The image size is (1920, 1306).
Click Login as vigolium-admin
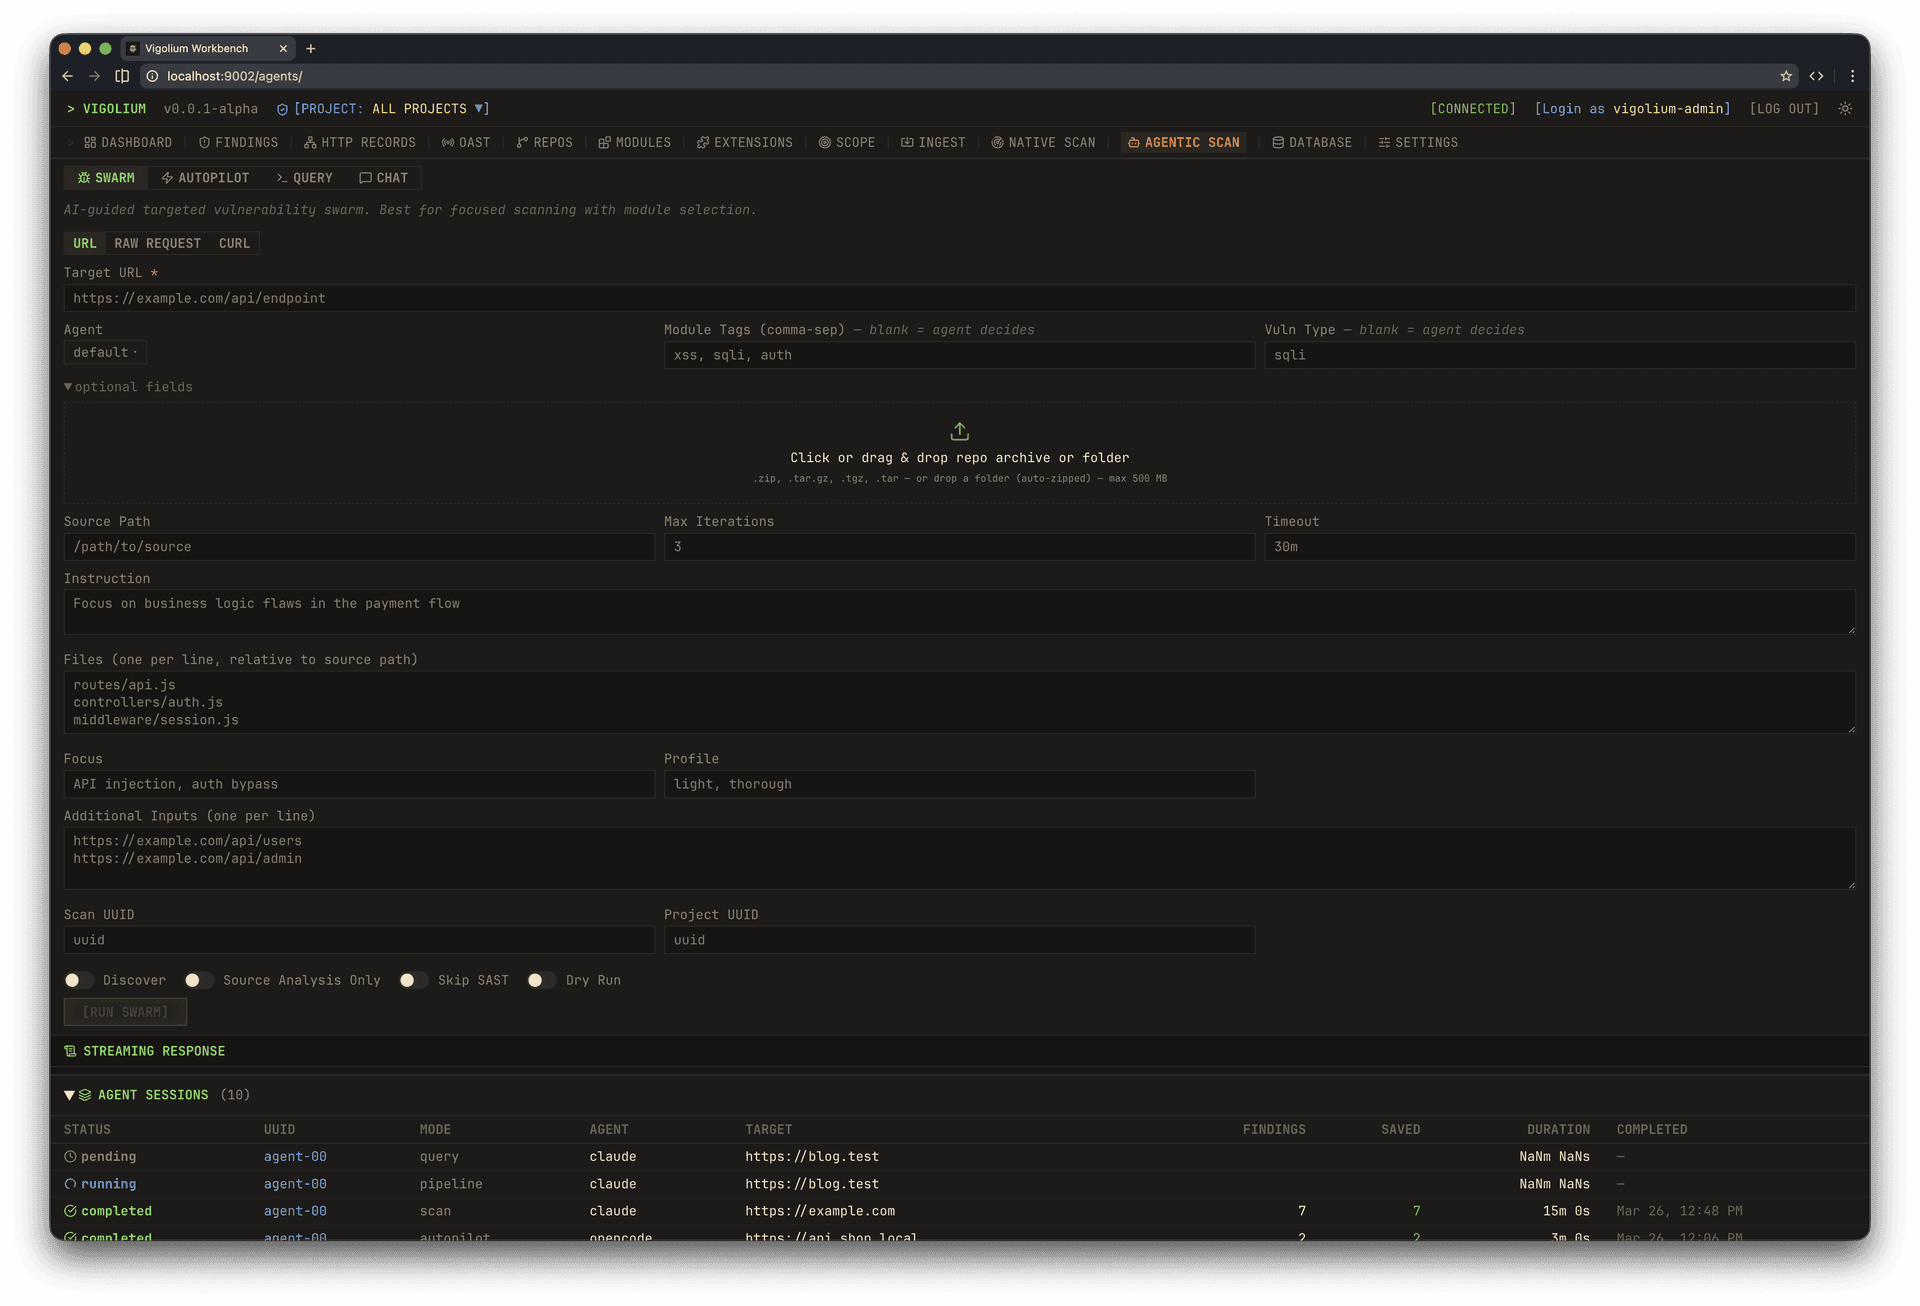tap(1632, 109)
